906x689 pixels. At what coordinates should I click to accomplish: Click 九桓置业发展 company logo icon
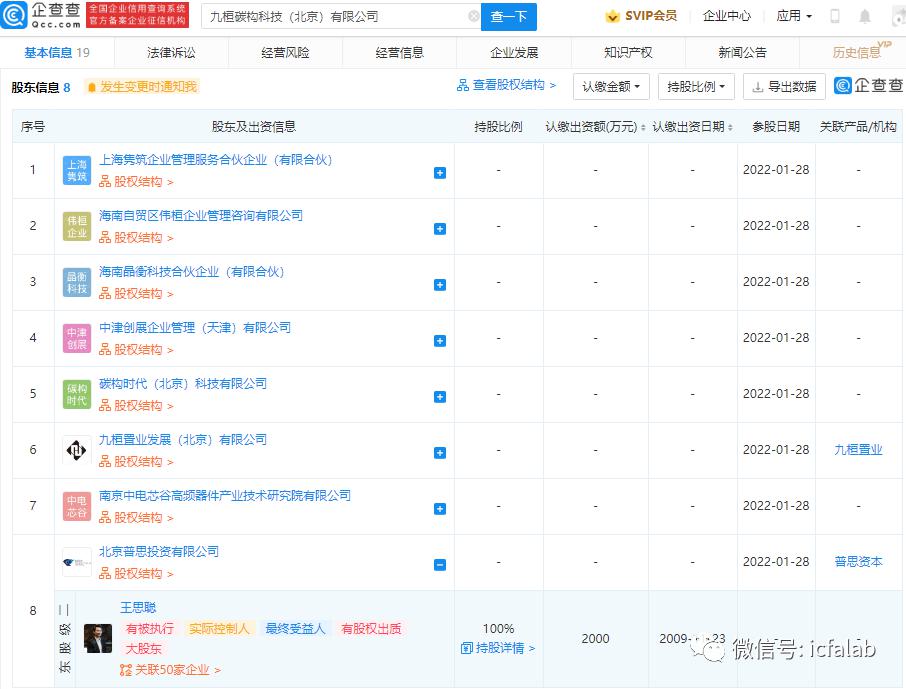tap(77, 450)
